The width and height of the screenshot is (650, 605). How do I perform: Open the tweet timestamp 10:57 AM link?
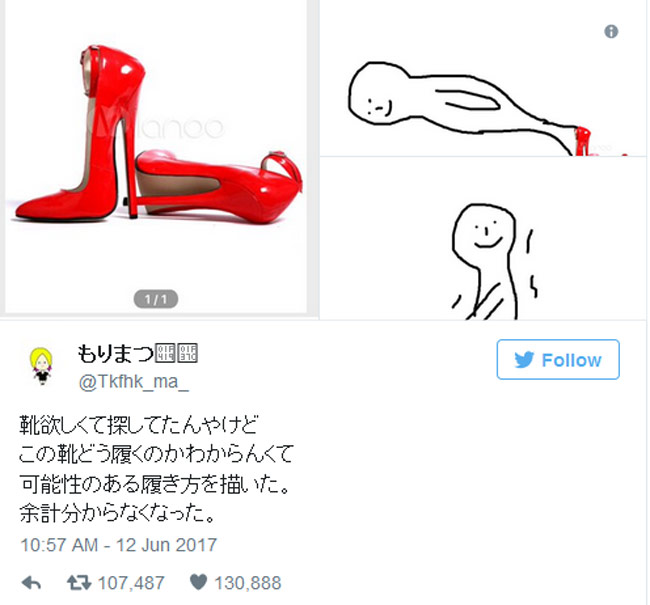119,544
